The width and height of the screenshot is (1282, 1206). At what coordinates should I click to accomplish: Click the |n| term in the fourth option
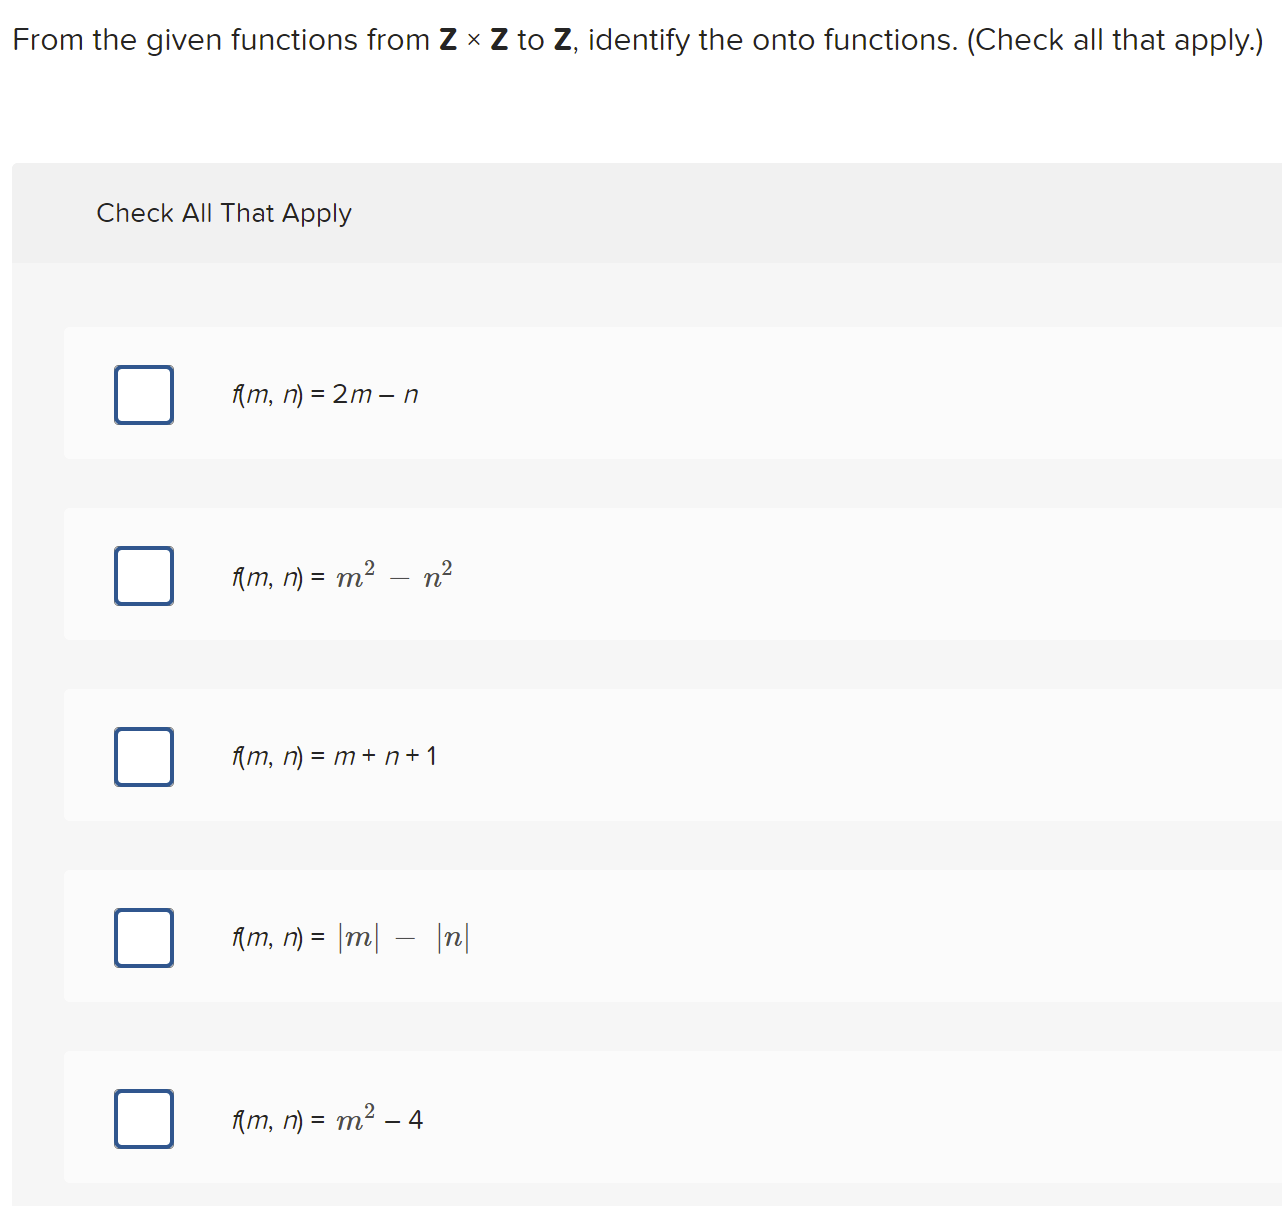point(453,938)
